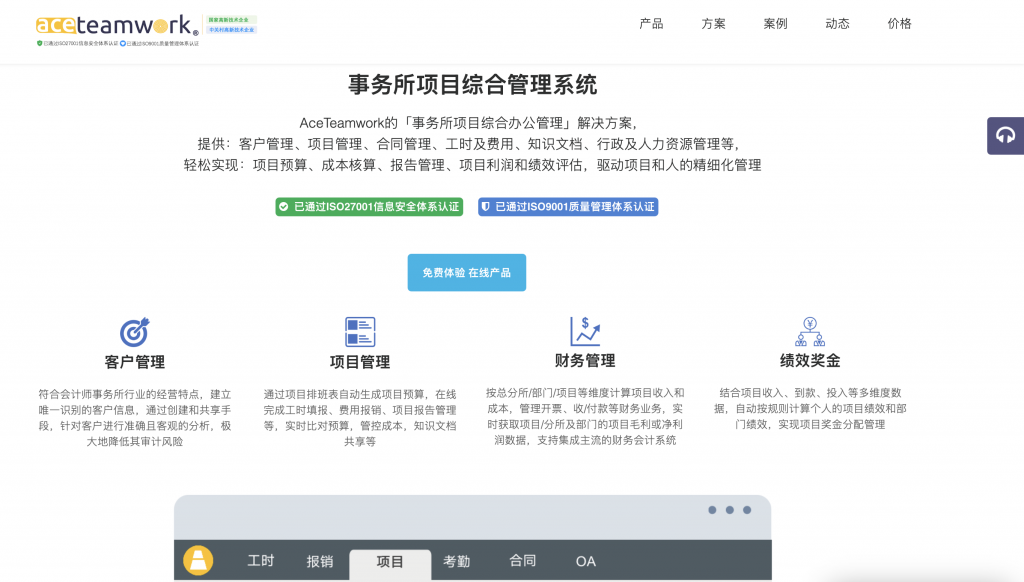Go to 案例 page
Viewport: 1024px width, 582px height.
tap(775, 24)
